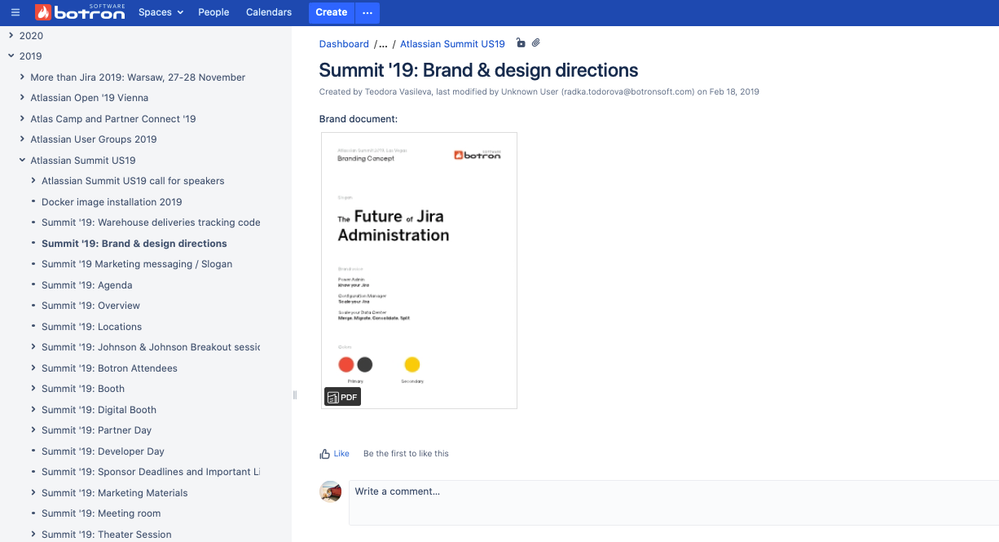
Task: Click the user avatar beside comment box
Action: tap(330, 492)
